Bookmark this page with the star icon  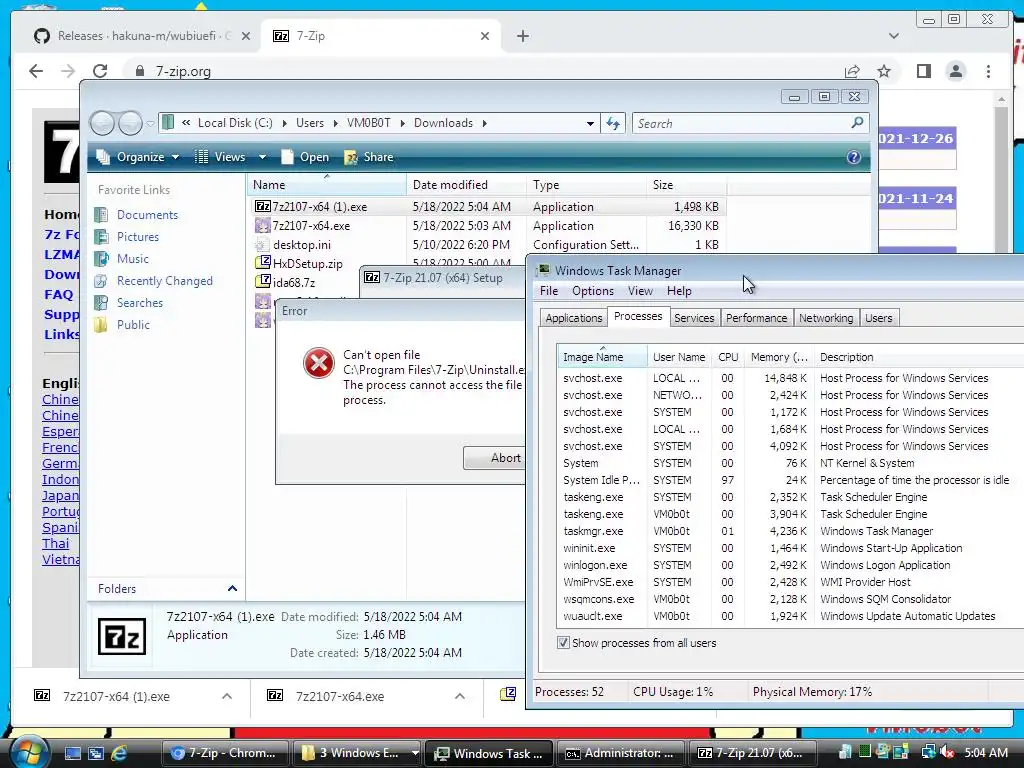pos(884,71)
